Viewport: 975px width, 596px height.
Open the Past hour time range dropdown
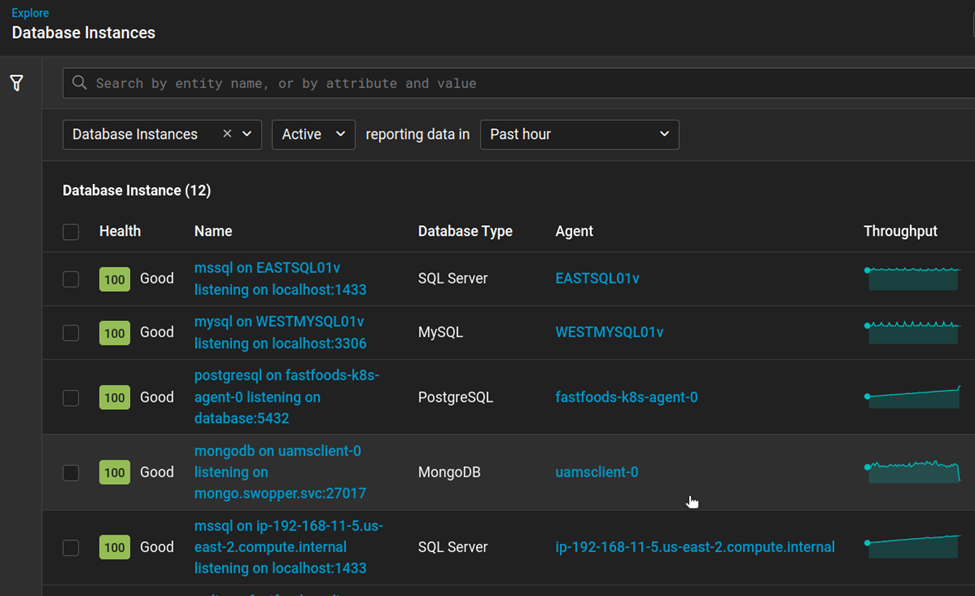579,134
